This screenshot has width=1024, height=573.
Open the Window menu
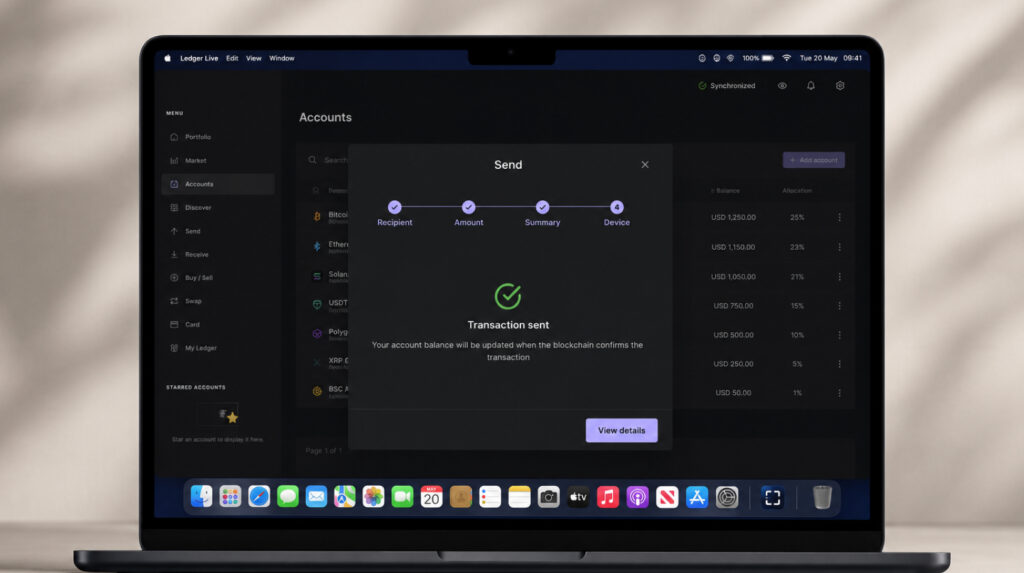(x=281, y=58)
